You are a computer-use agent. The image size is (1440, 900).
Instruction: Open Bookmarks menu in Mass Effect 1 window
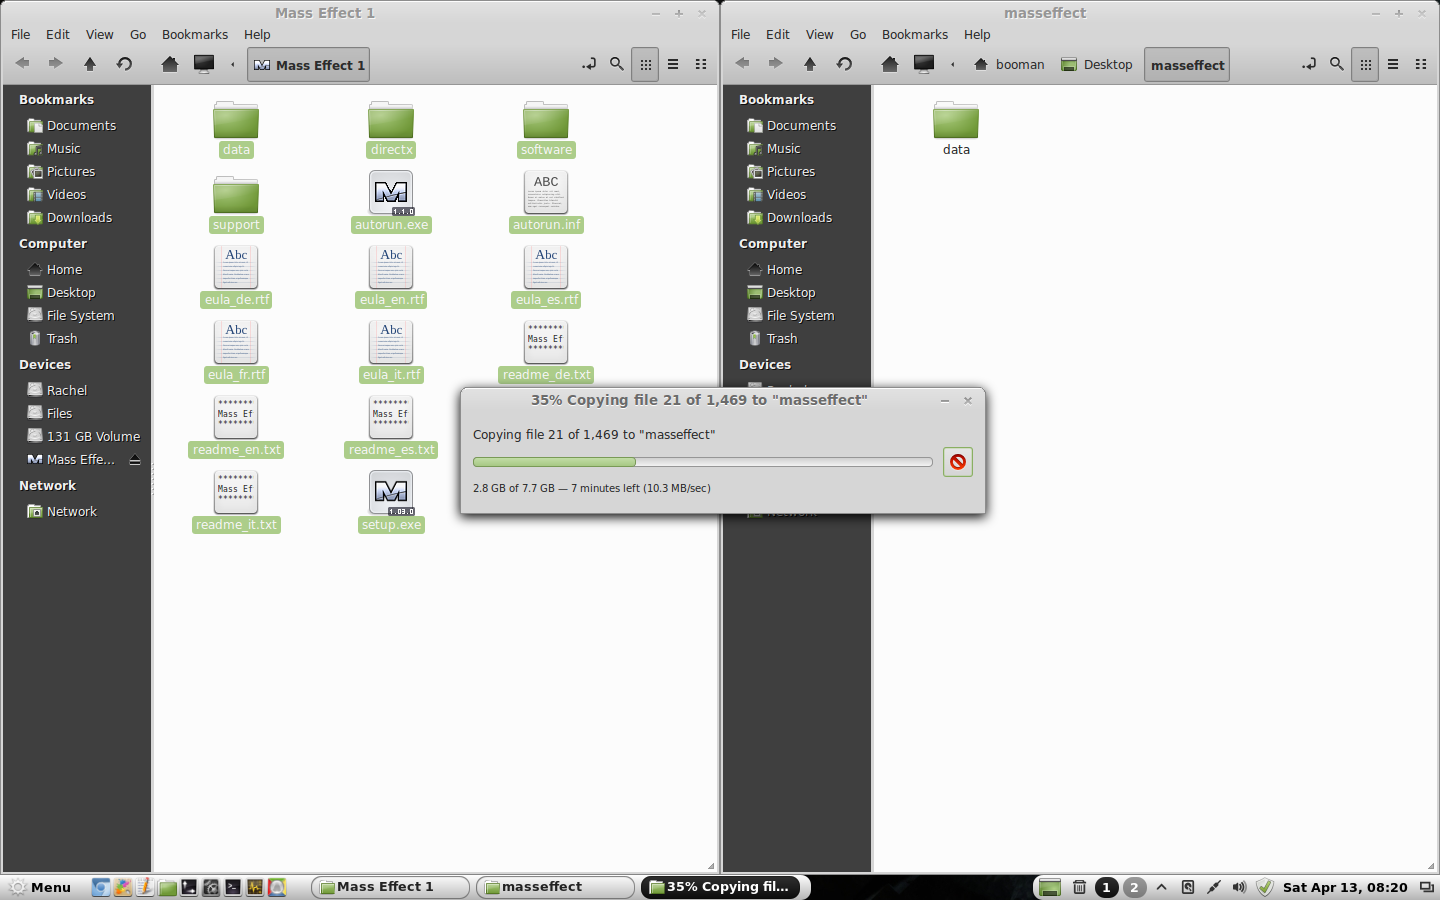195,34
